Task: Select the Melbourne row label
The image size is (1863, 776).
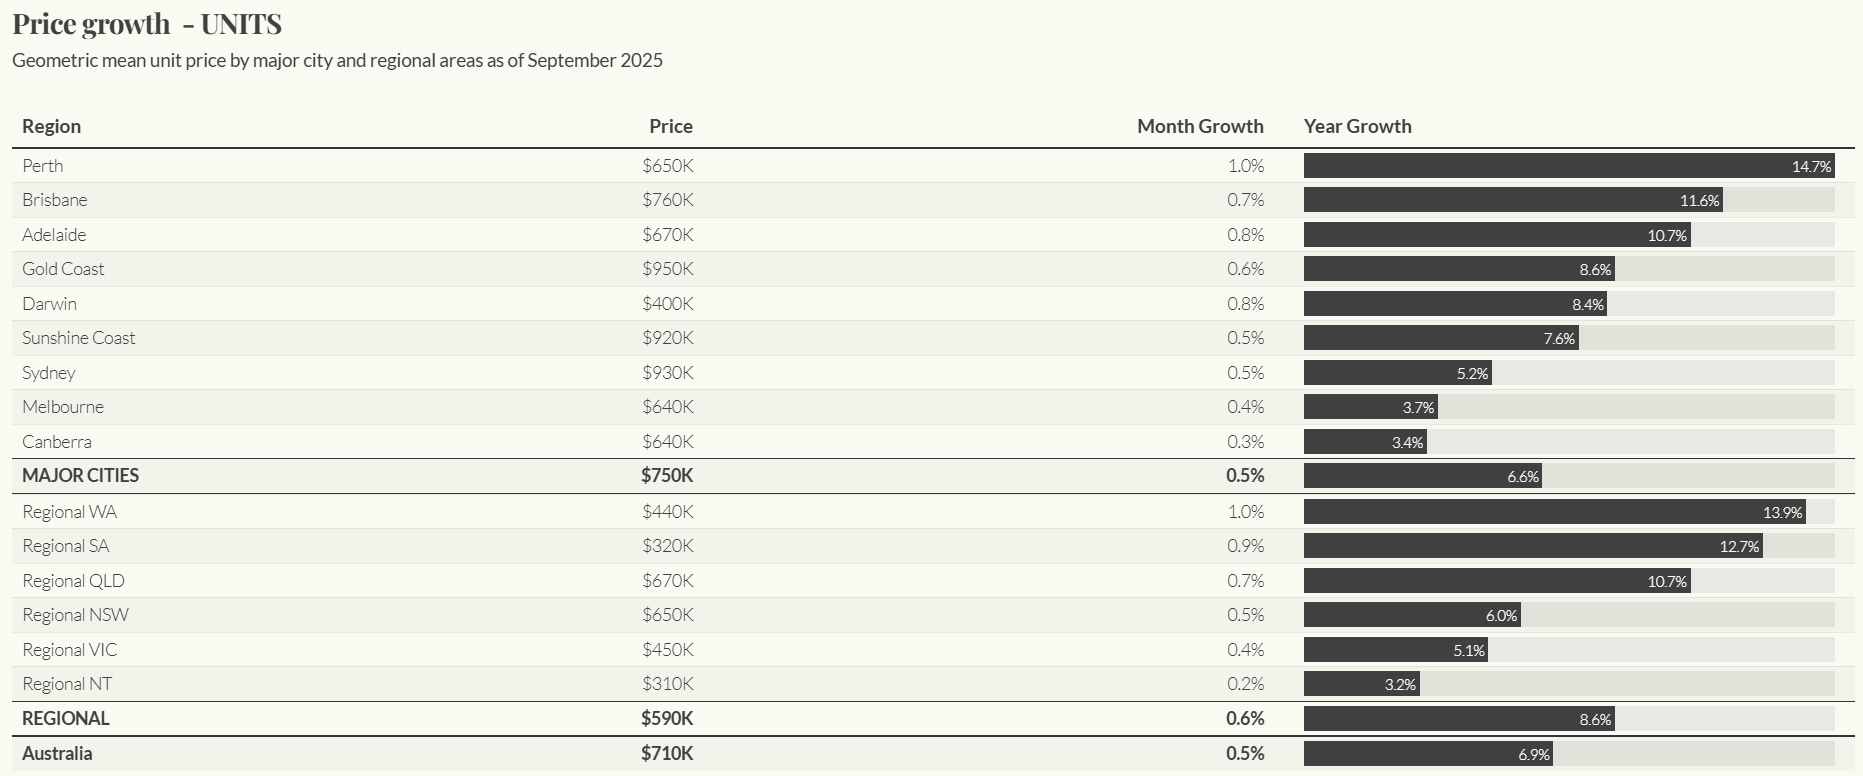Action: (x=63, y=407)
